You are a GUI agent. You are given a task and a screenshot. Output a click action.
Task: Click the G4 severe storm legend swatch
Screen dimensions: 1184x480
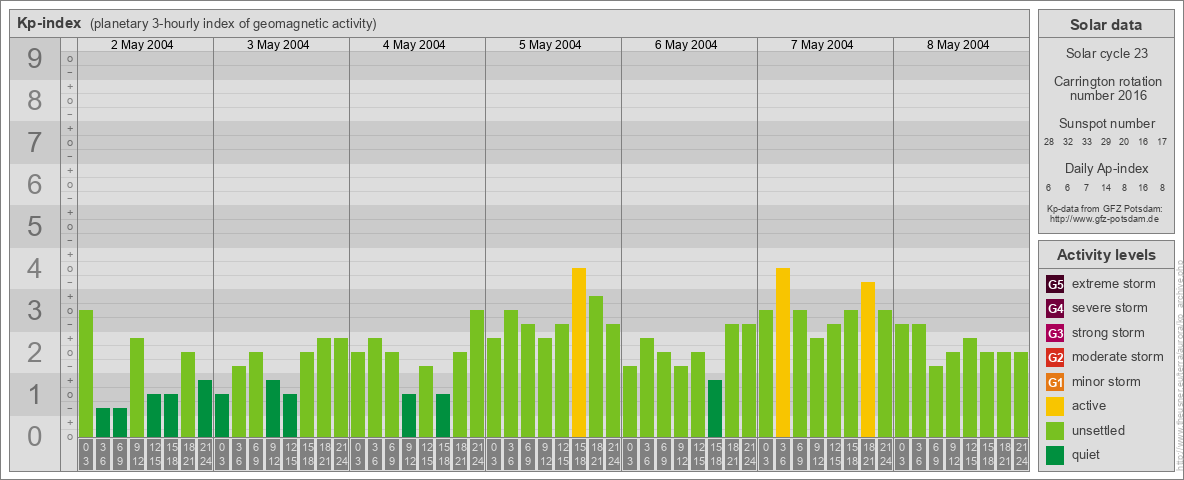tap(1055, 309)
